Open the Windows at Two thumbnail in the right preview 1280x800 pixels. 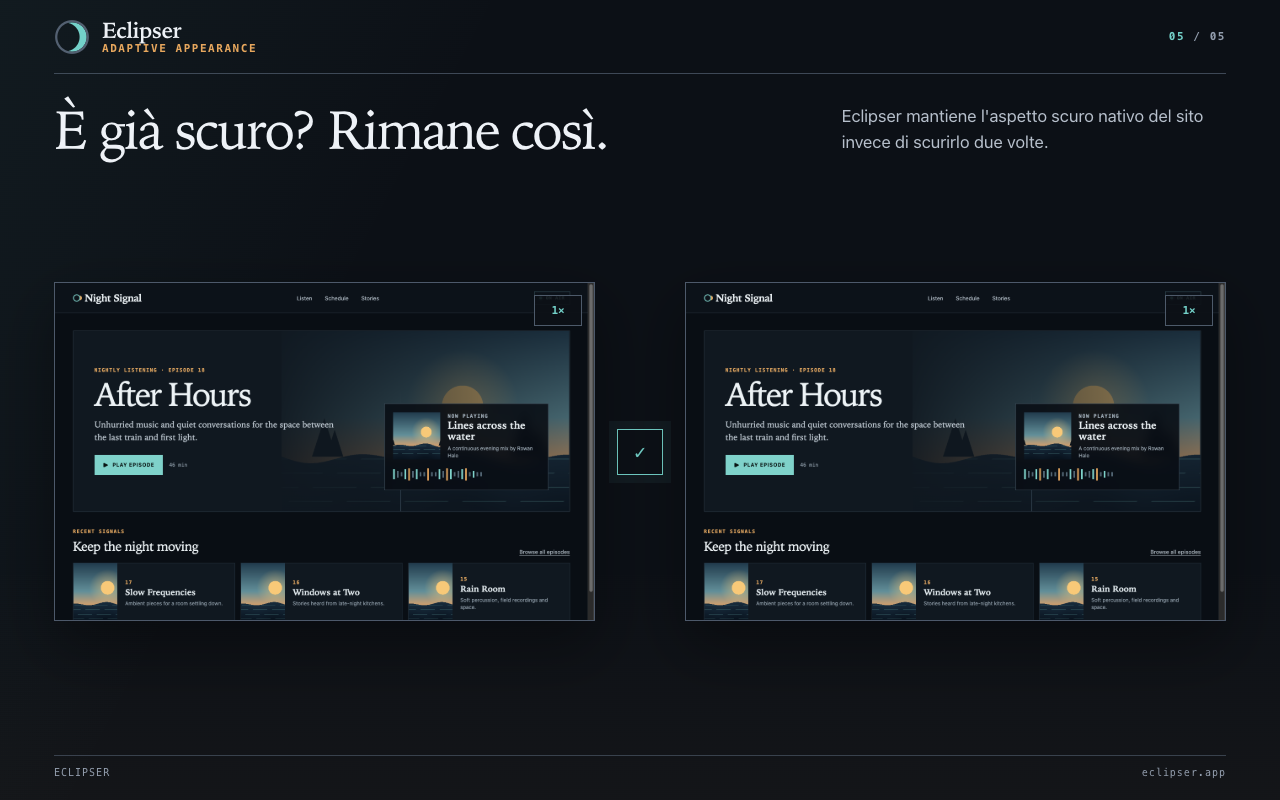(894, 591)
